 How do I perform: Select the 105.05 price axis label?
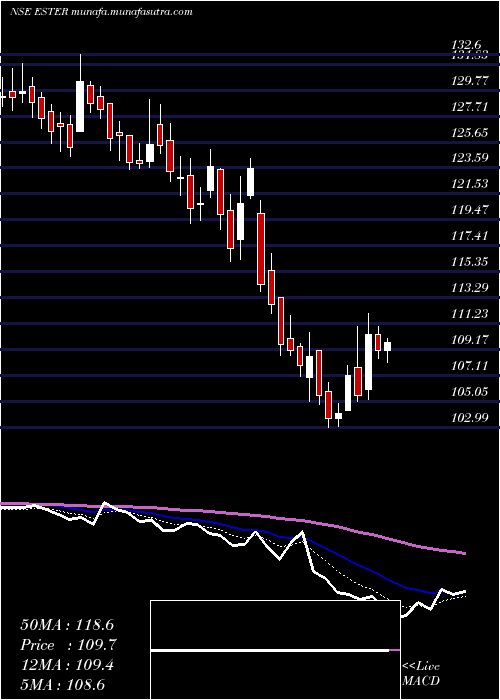pos(471,392)
